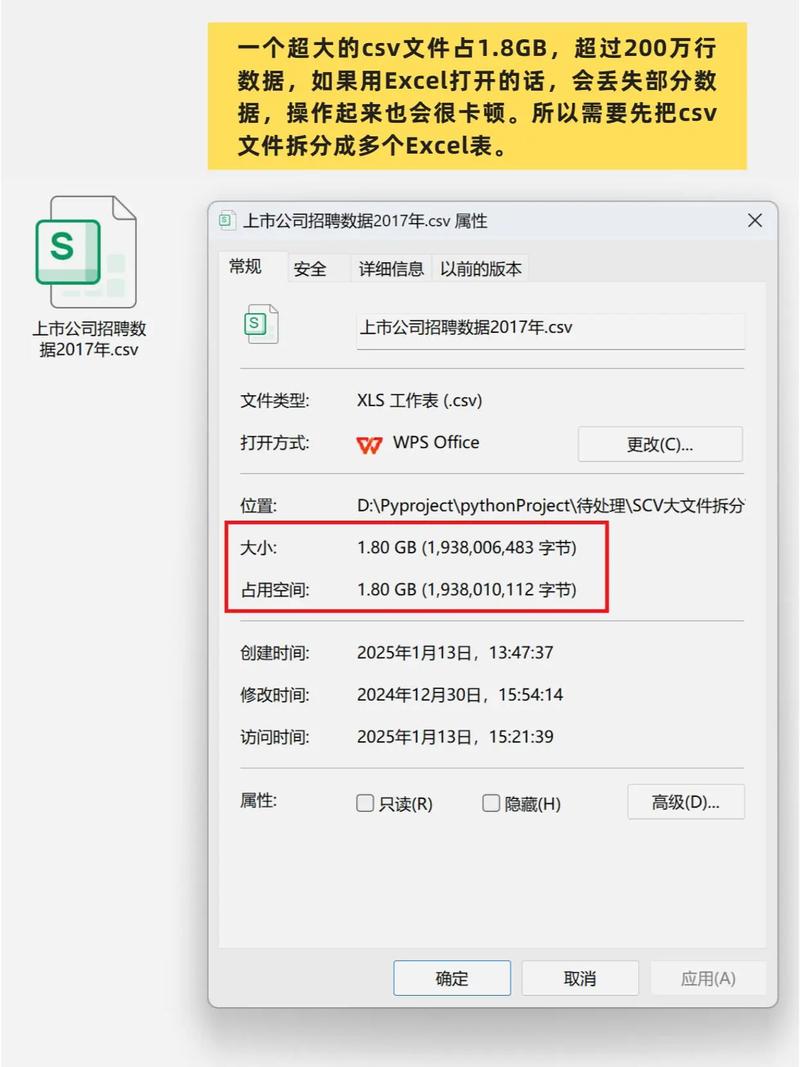Select the 常规 tab

(246, 268)
